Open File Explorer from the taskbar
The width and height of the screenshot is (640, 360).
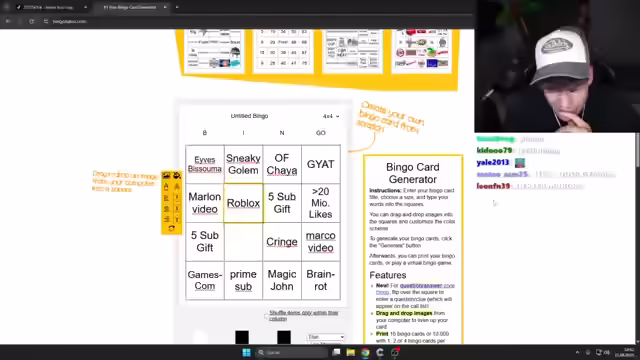tap(351, 352)
